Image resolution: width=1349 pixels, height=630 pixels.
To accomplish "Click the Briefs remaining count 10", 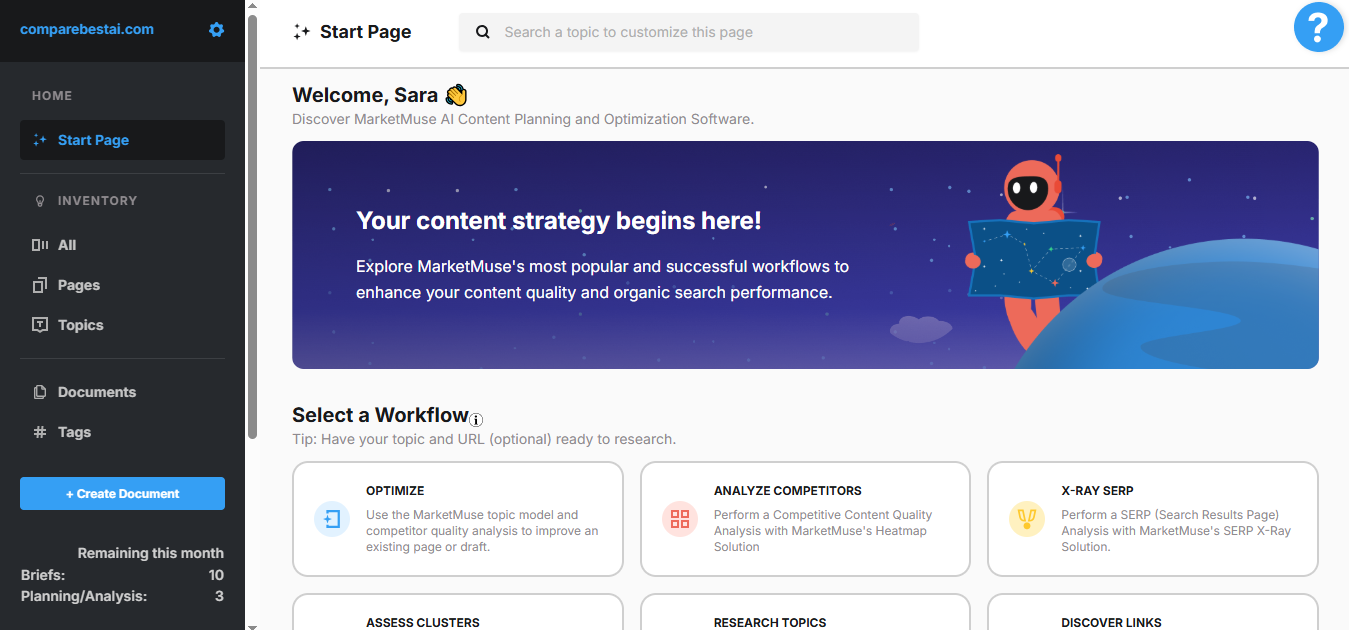I will 216,575.
